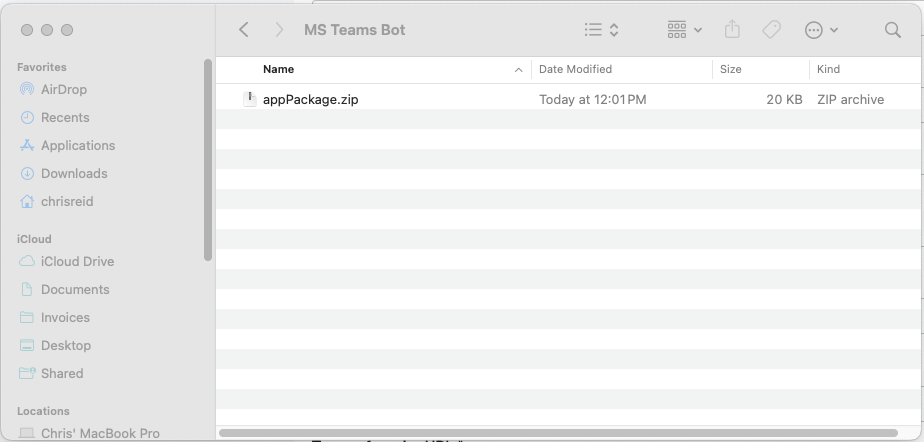Click the Desktop icon in sidebar

coord(27,345)
